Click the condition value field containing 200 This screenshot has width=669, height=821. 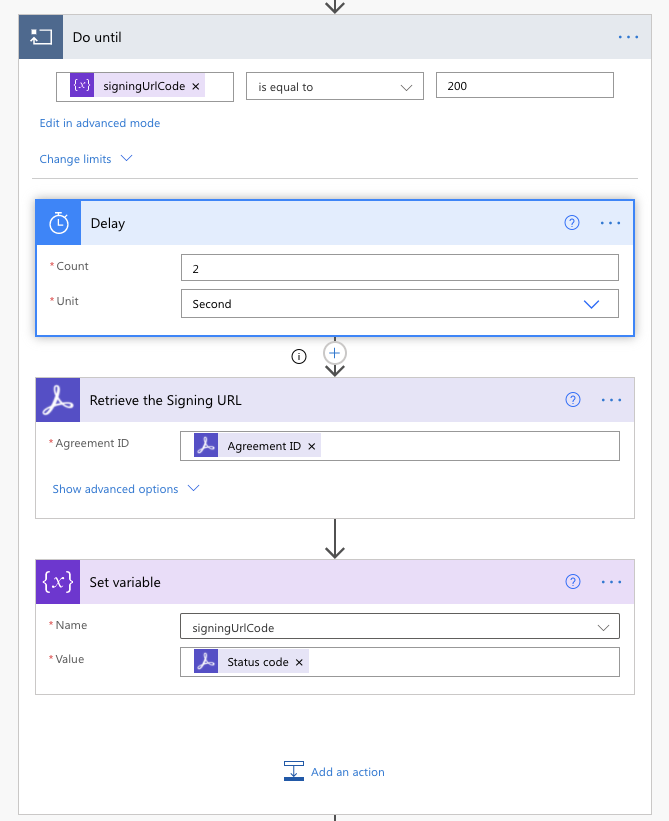[524, 86]
